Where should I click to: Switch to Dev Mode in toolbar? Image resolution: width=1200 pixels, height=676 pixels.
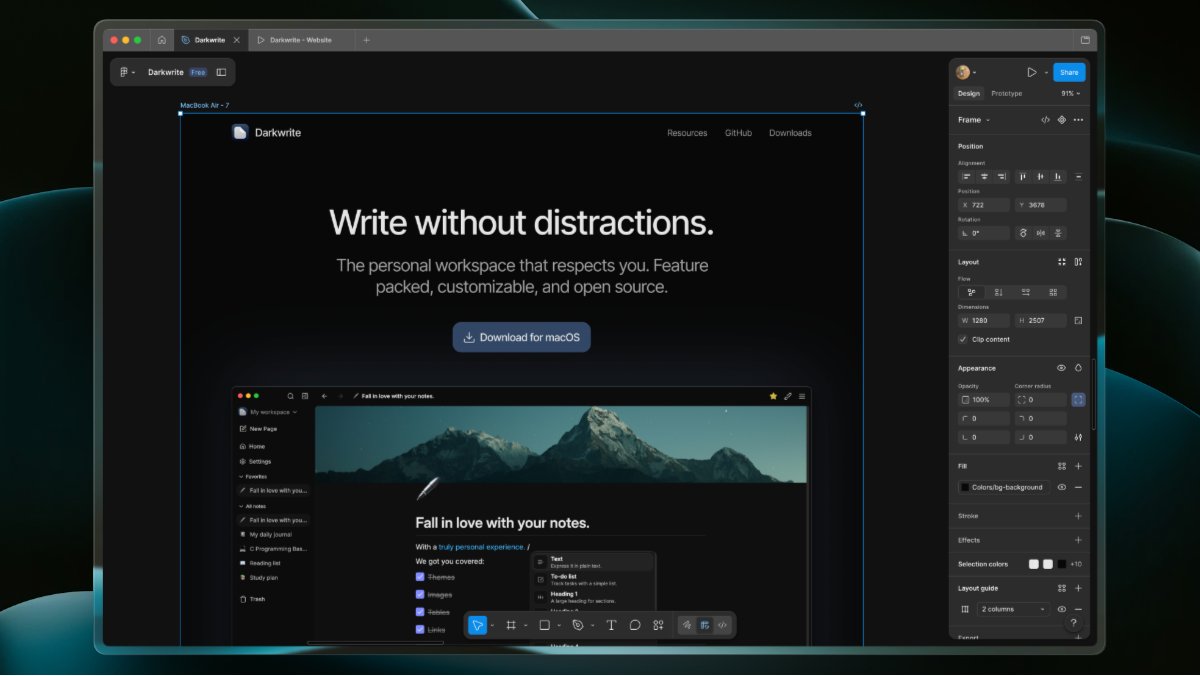[x=723, y=625]
